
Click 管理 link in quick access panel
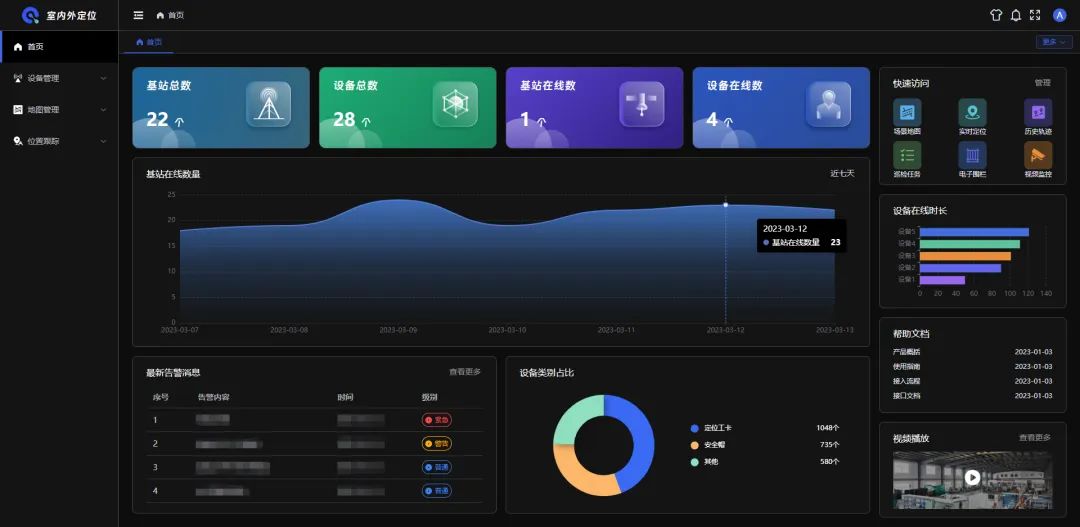(1042, 83)
